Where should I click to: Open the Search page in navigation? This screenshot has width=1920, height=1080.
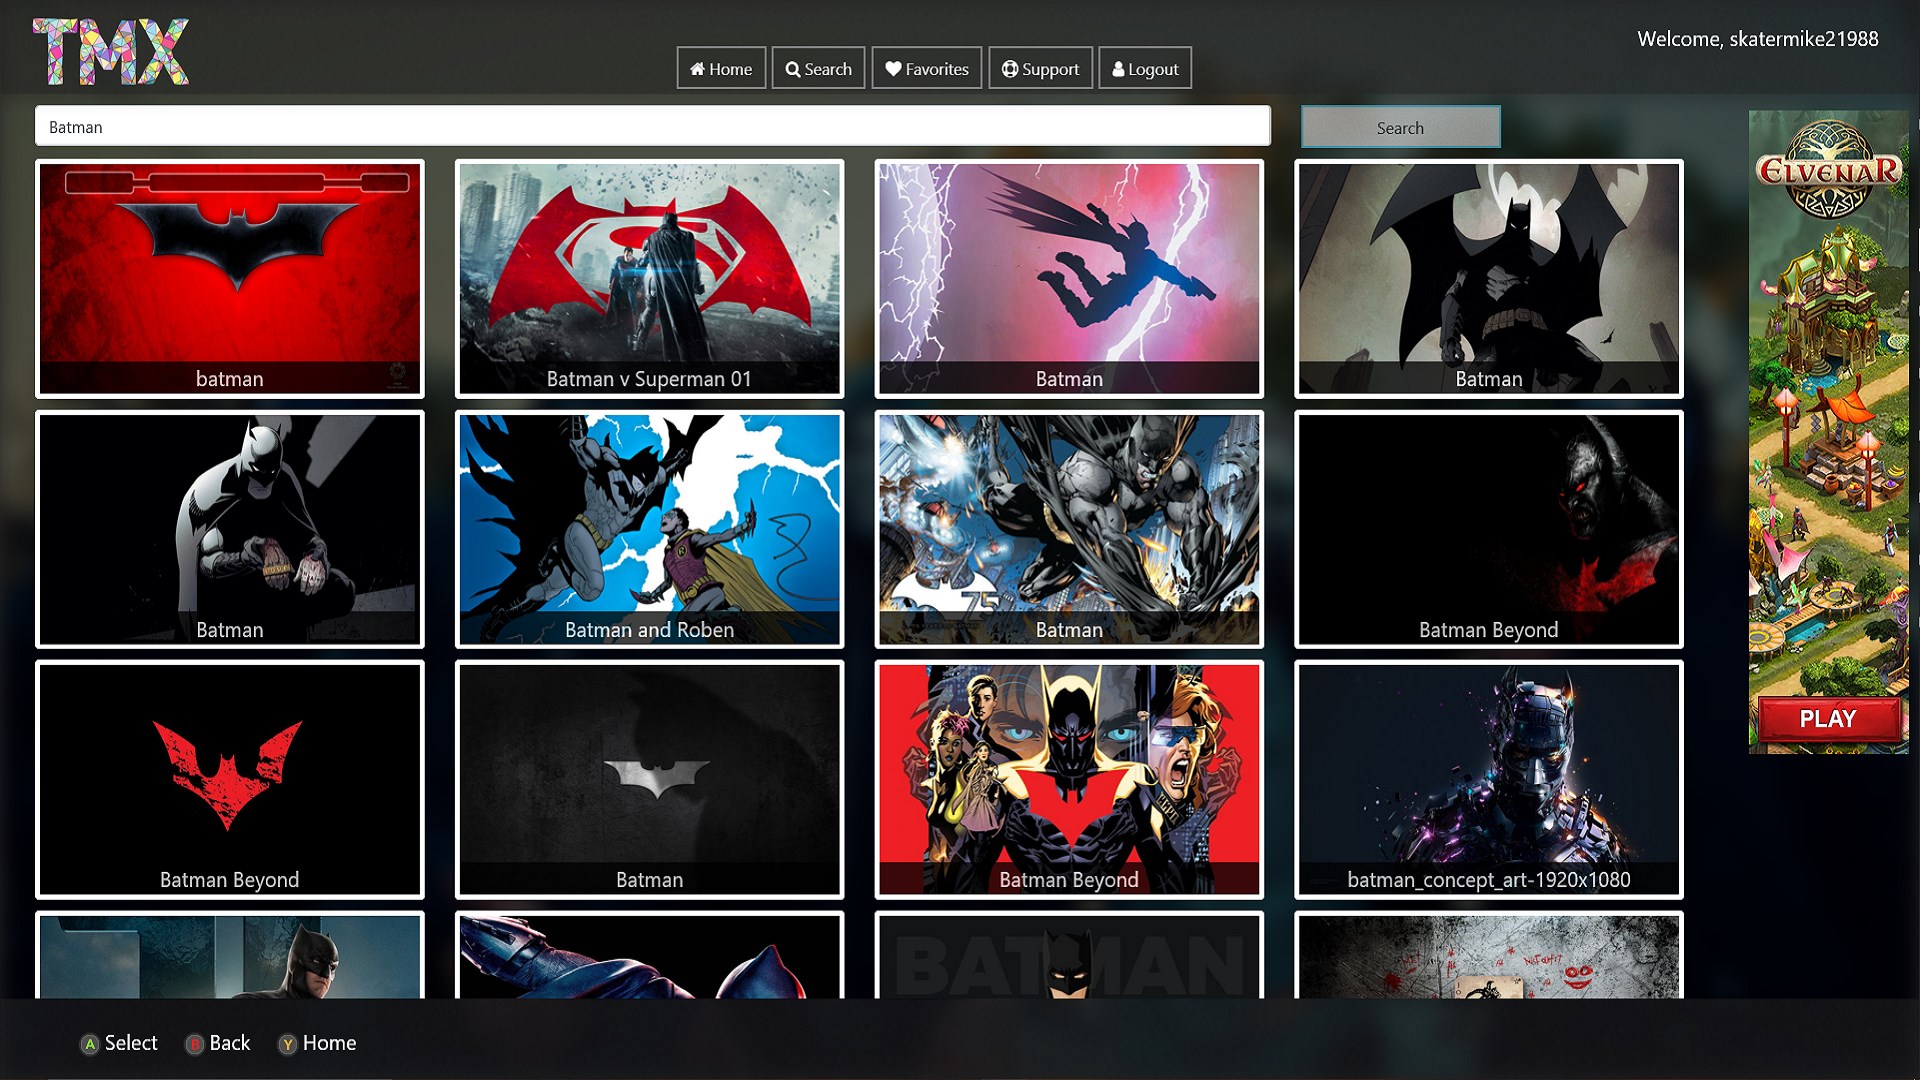pyautogui.click(x=818, y=69)
